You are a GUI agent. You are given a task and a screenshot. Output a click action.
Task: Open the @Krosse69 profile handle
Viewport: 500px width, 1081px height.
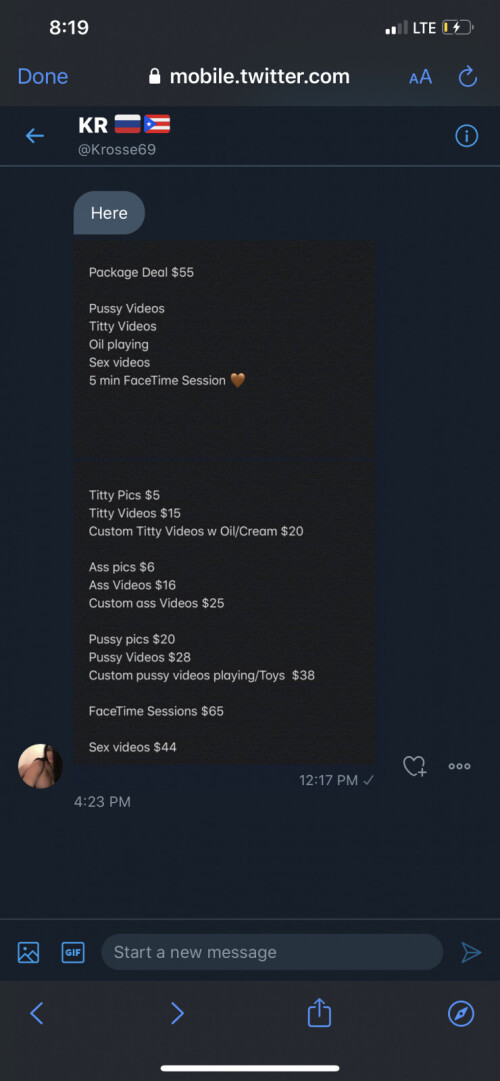click(x=117, y=150)
